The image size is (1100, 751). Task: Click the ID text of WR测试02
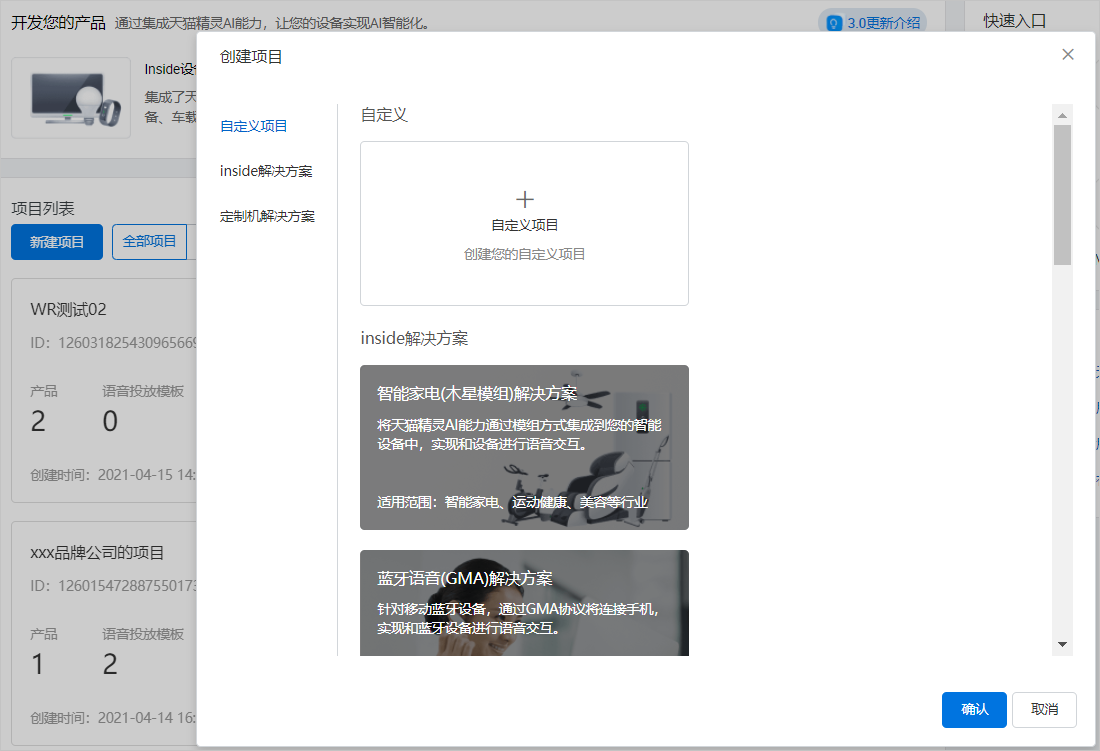click(114, 343)
